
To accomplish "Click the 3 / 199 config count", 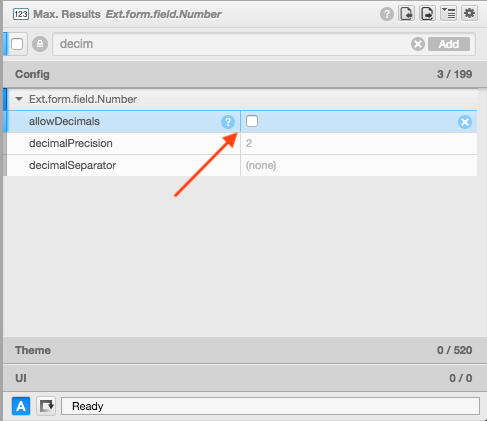I will click(454, 74).
